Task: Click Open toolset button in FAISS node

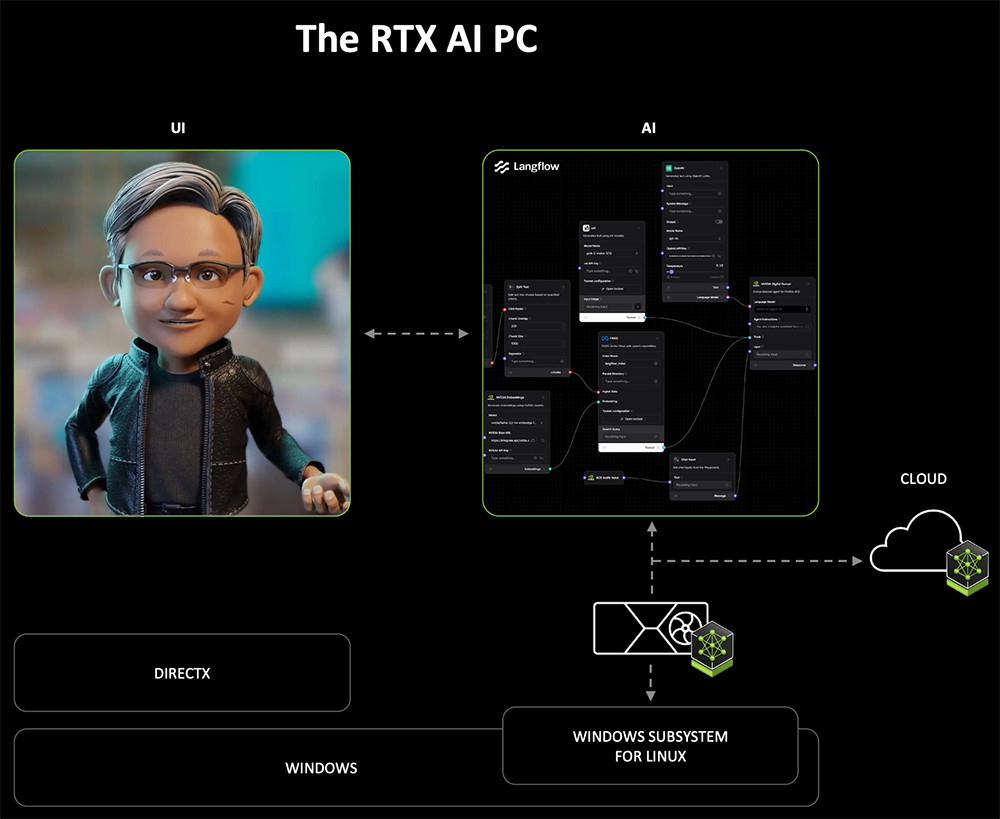Action: coord(629,418)
